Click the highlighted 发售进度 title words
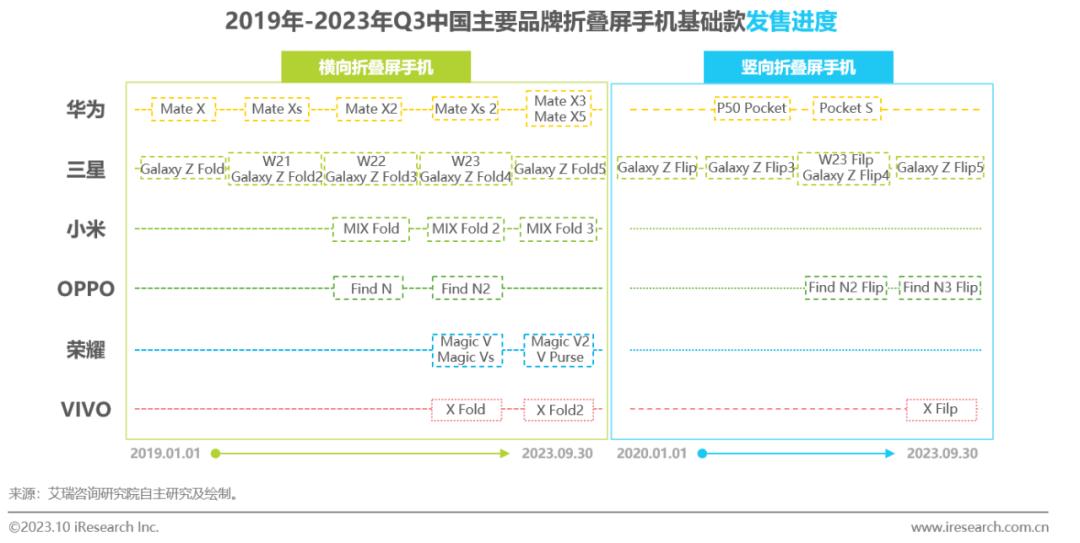Screen dimensions: 1080x543 (x=791, y=21)
